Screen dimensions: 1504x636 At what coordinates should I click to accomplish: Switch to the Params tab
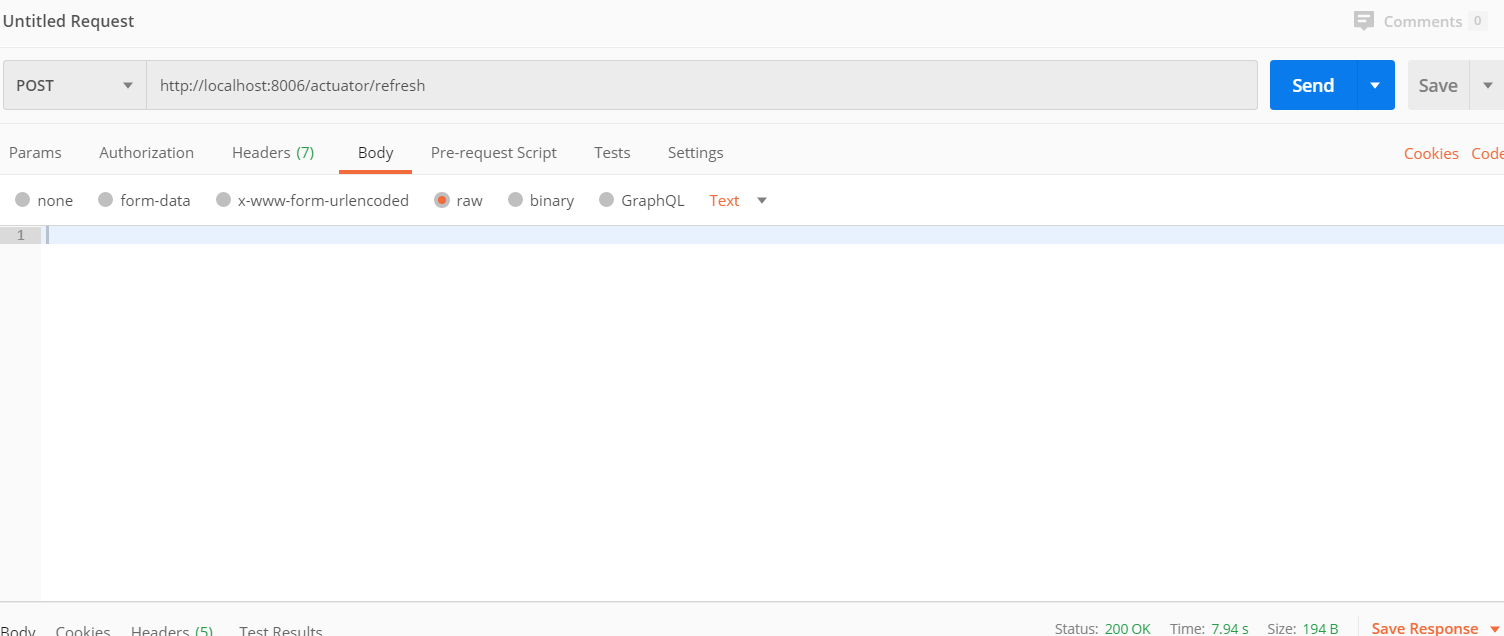(x=35, y=153)
